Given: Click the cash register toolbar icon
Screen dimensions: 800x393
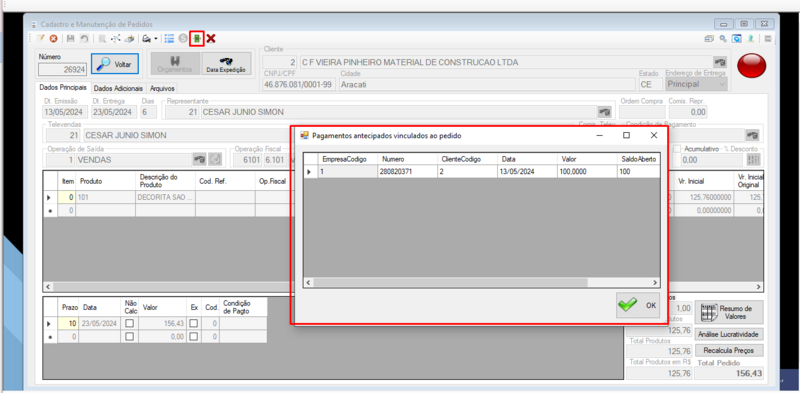Looking at the screenshot, I should pyautogui.click(x=130, y=38).
